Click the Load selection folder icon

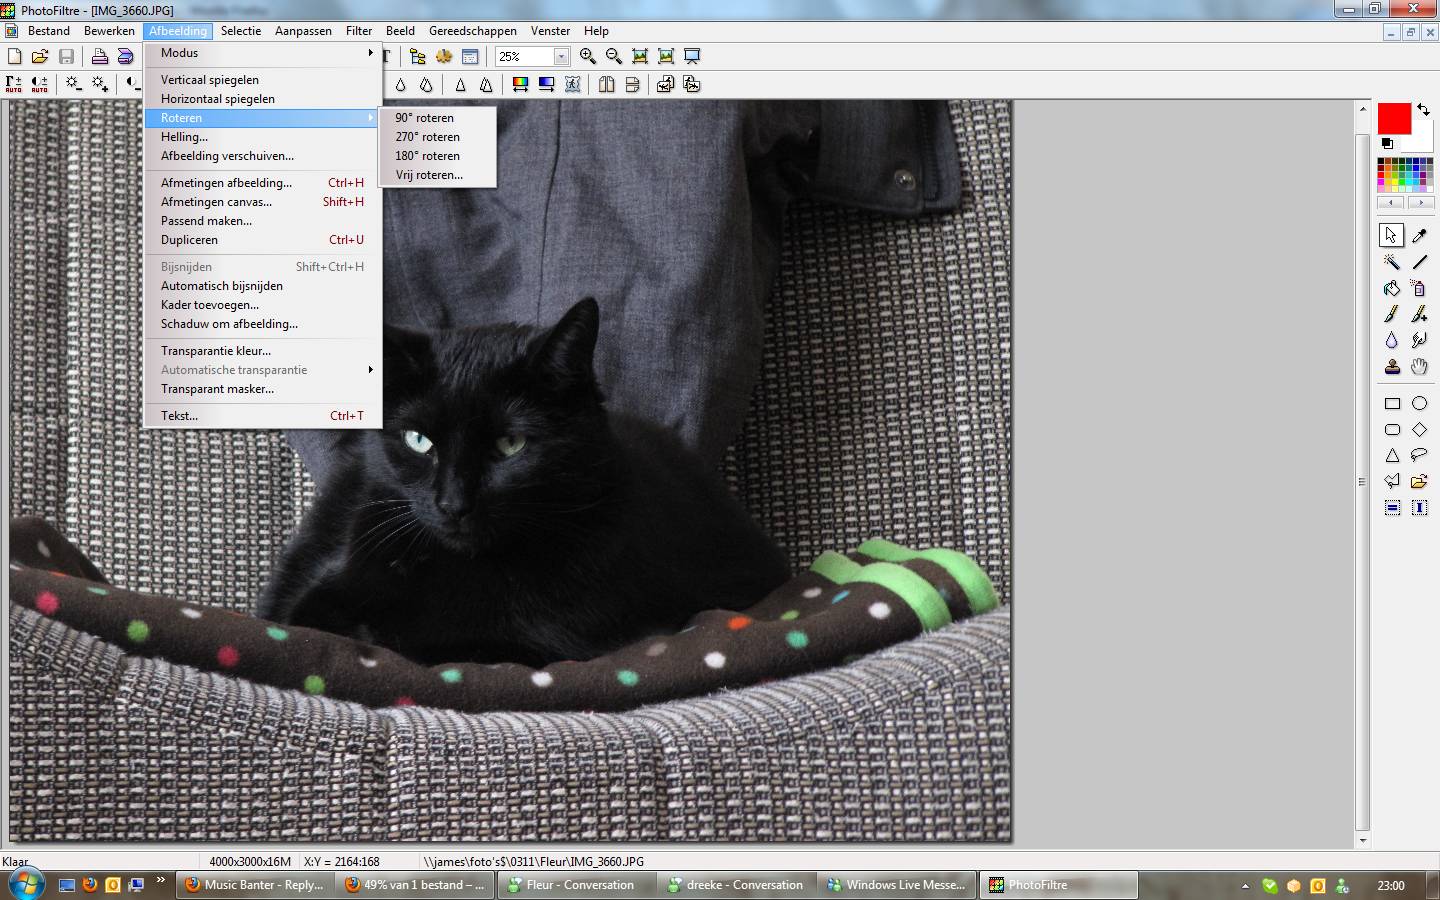[x=1419, y=482]
